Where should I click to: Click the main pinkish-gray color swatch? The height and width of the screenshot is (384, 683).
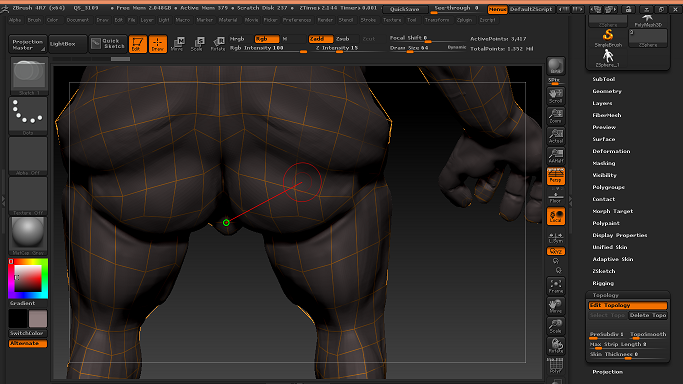[x=38, y=319]
